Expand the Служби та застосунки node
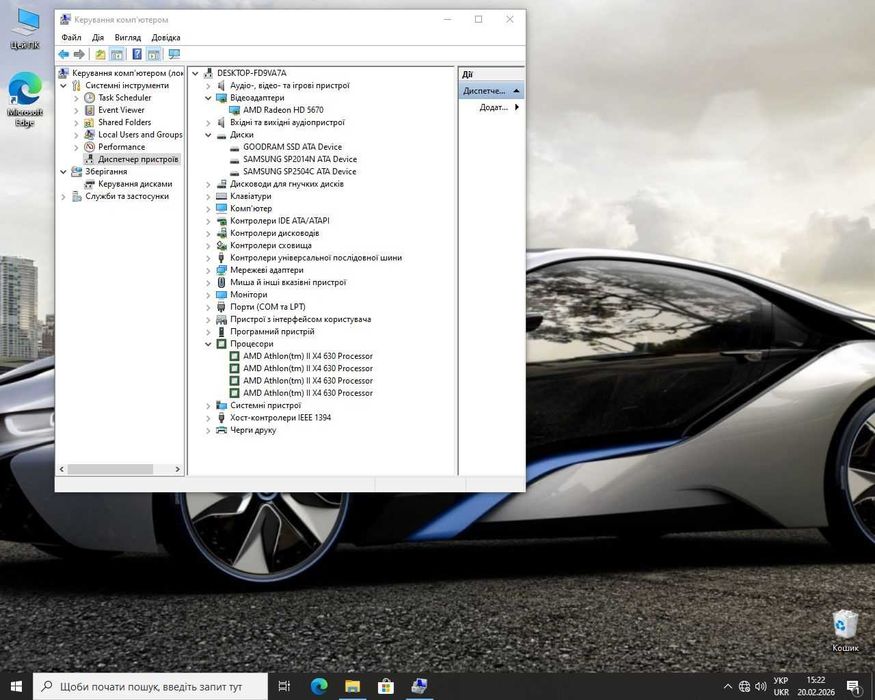875x700 pixels. pos(63,196)
